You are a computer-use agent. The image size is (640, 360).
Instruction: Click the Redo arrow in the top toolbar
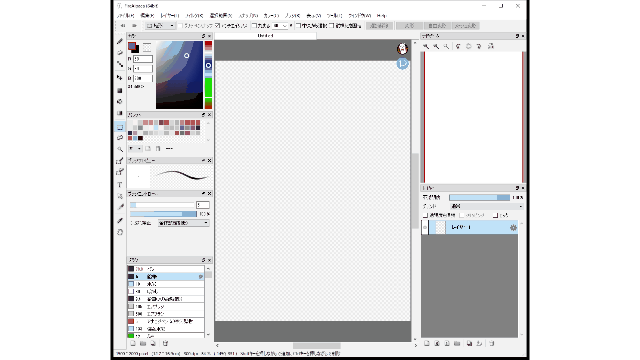[x=134, y=26]
